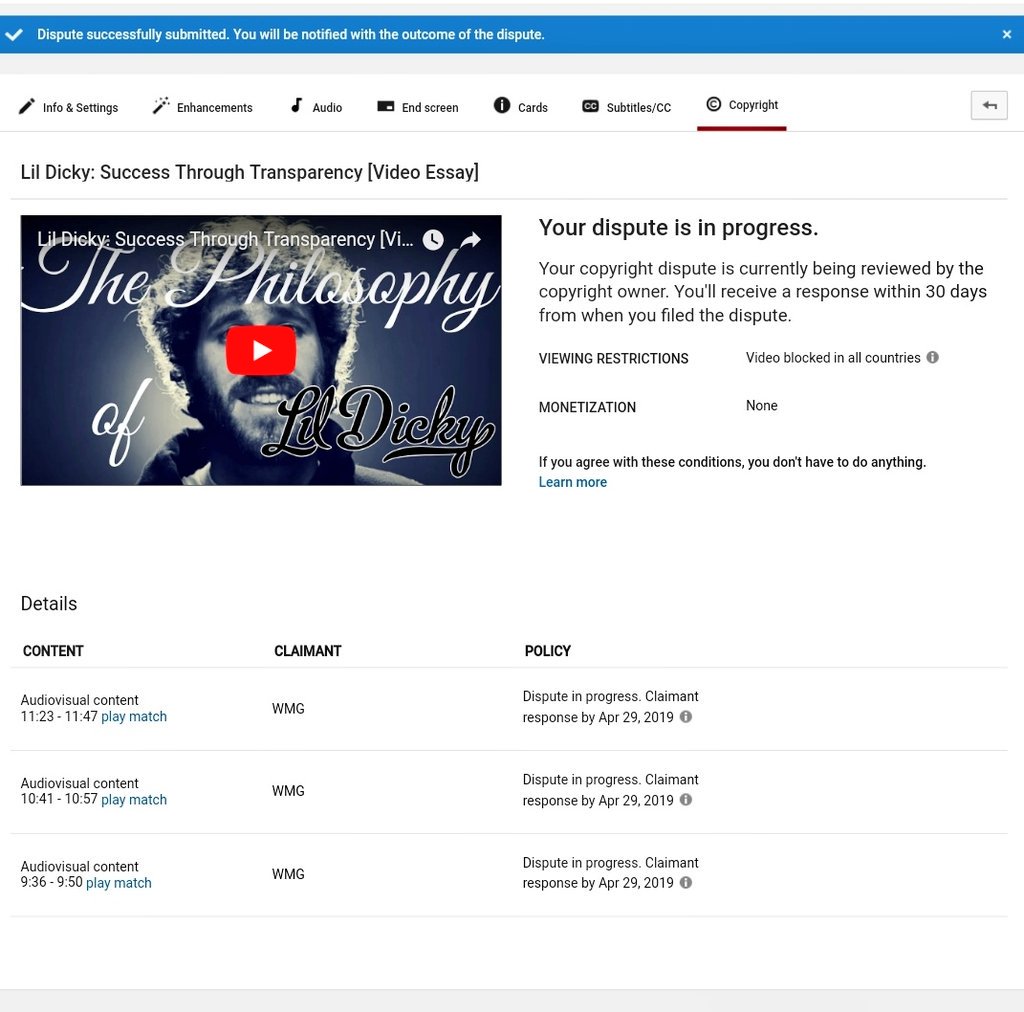Click info icon next to Video blocked in all countries
Image resolution: width=1024 pixels, height=1012 pixels.
933,357
